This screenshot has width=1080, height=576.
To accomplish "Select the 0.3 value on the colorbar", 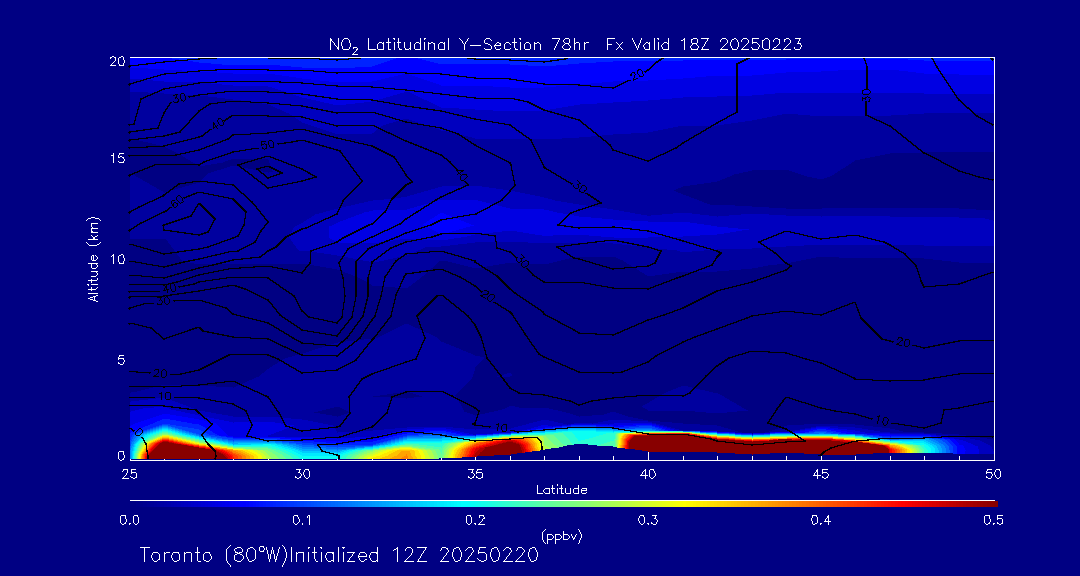I will (648, 520).
